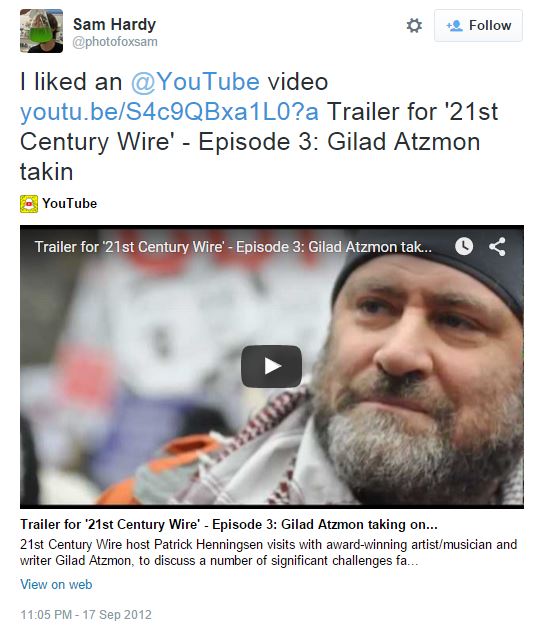Click the Follow button
The image size is (544, 630).
click(478, 25)
